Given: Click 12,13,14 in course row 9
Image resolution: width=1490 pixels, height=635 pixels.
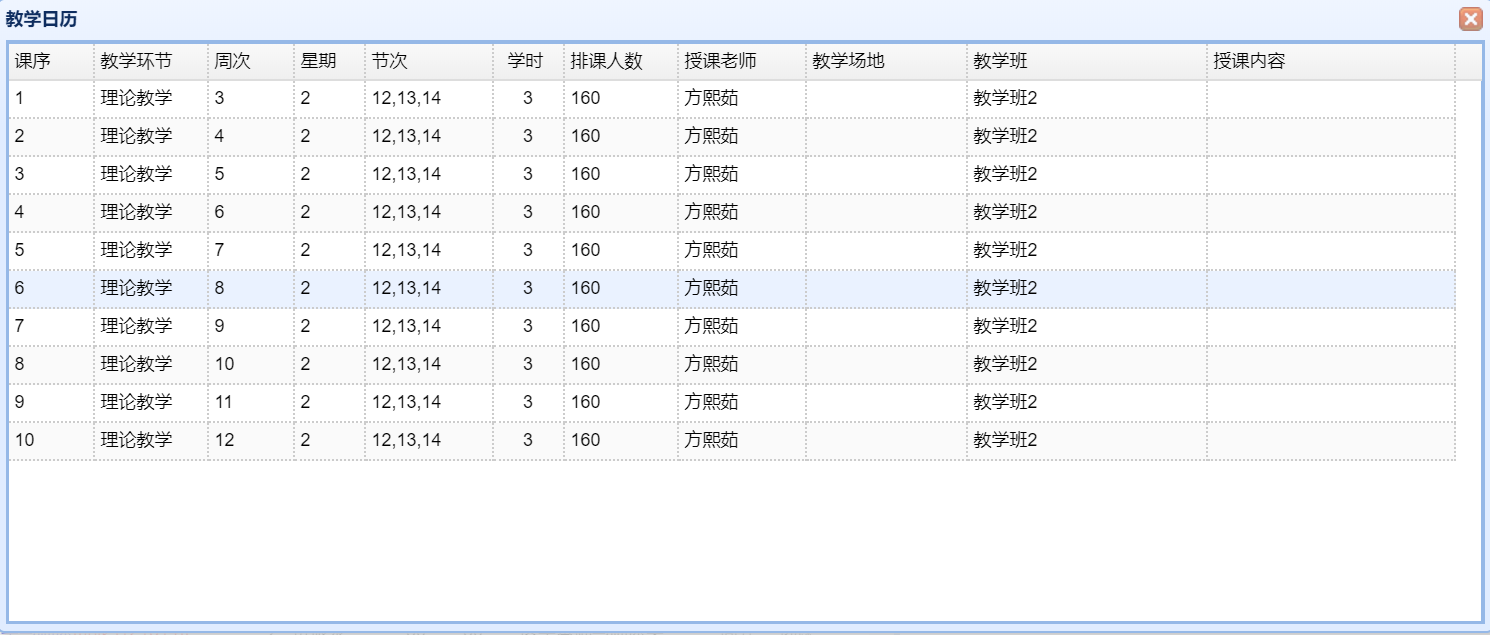Looking at the screenshot, I should (407, 402).
